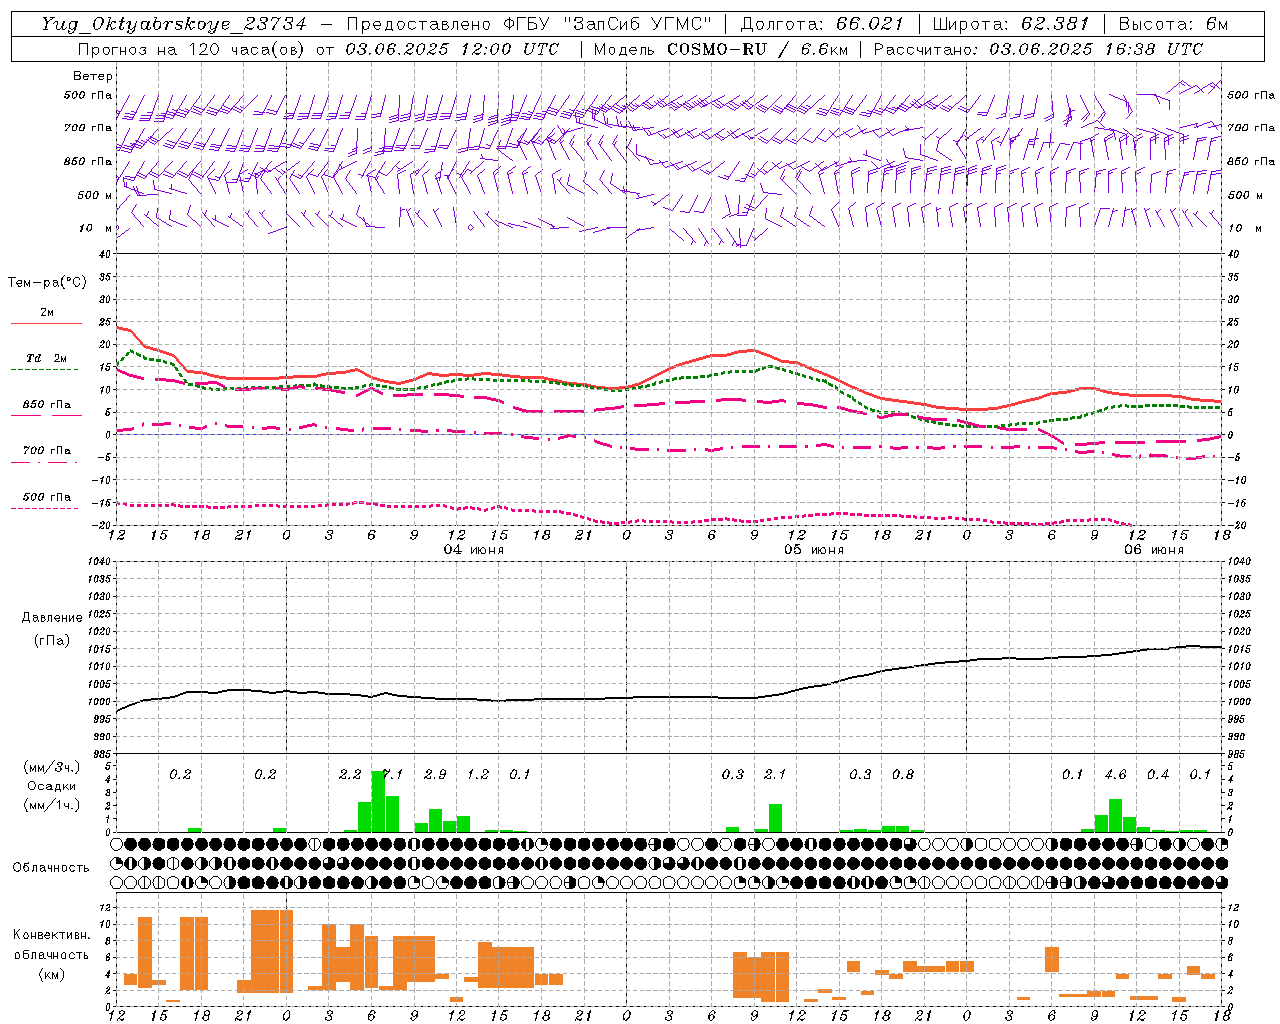This screenshot has height=1024, width=1280.
Task: Click the dashed line sample under "Td 2м"
Action: (45, 369)
